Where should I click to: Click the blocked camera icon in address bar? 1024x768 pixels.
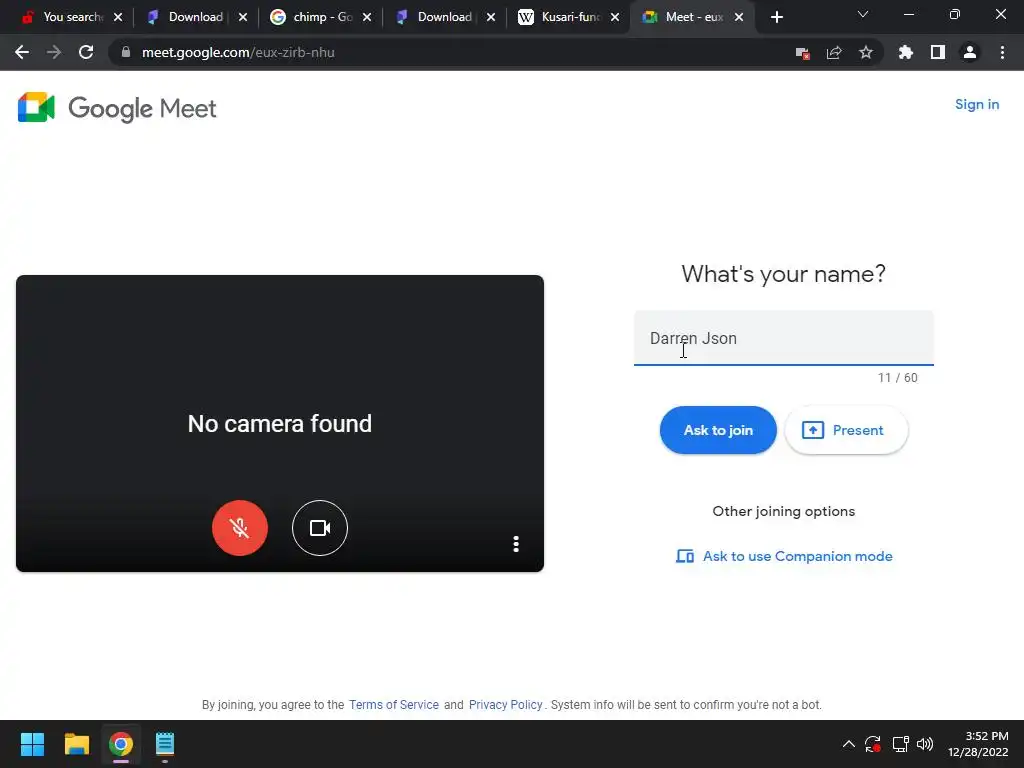point(802,52)
